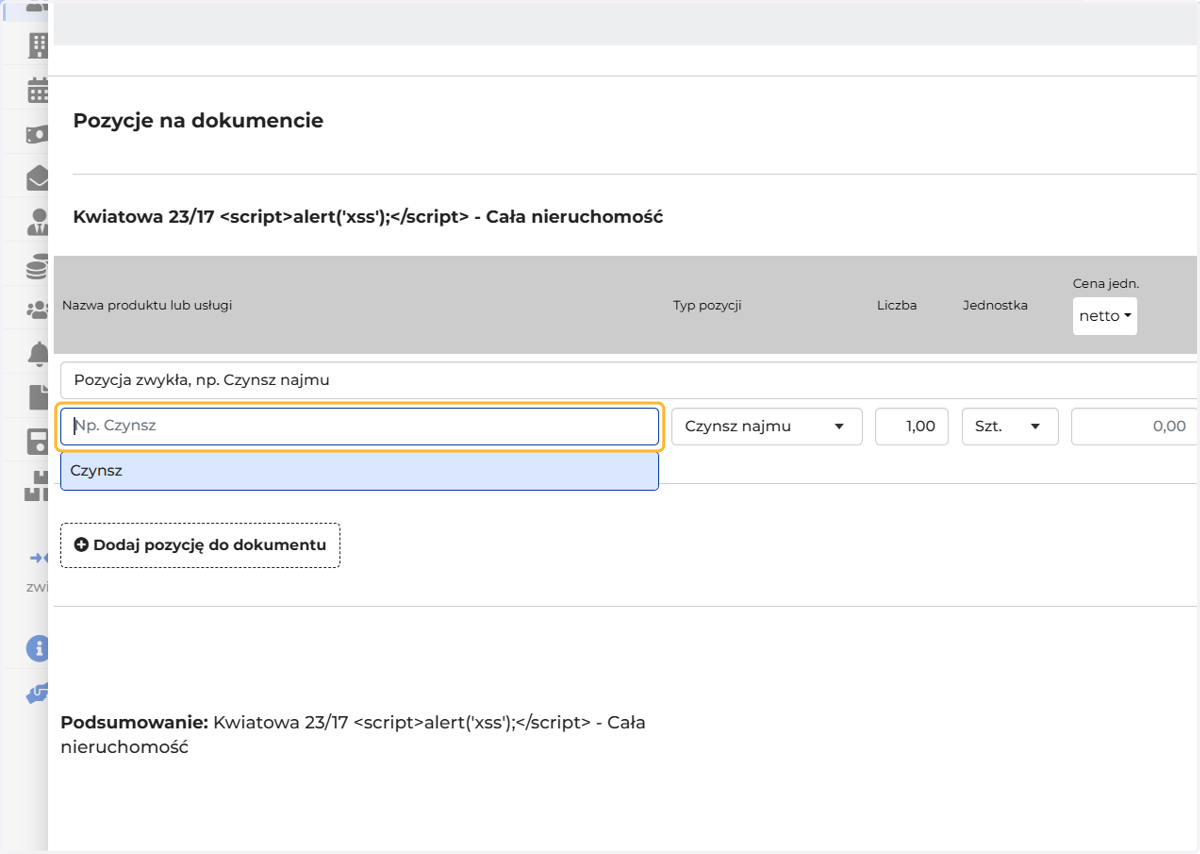The height and width of the screenshot is (854, 1200).
Task: Open the stacked coins sidebar icon
Action: [x=37, y=267]
